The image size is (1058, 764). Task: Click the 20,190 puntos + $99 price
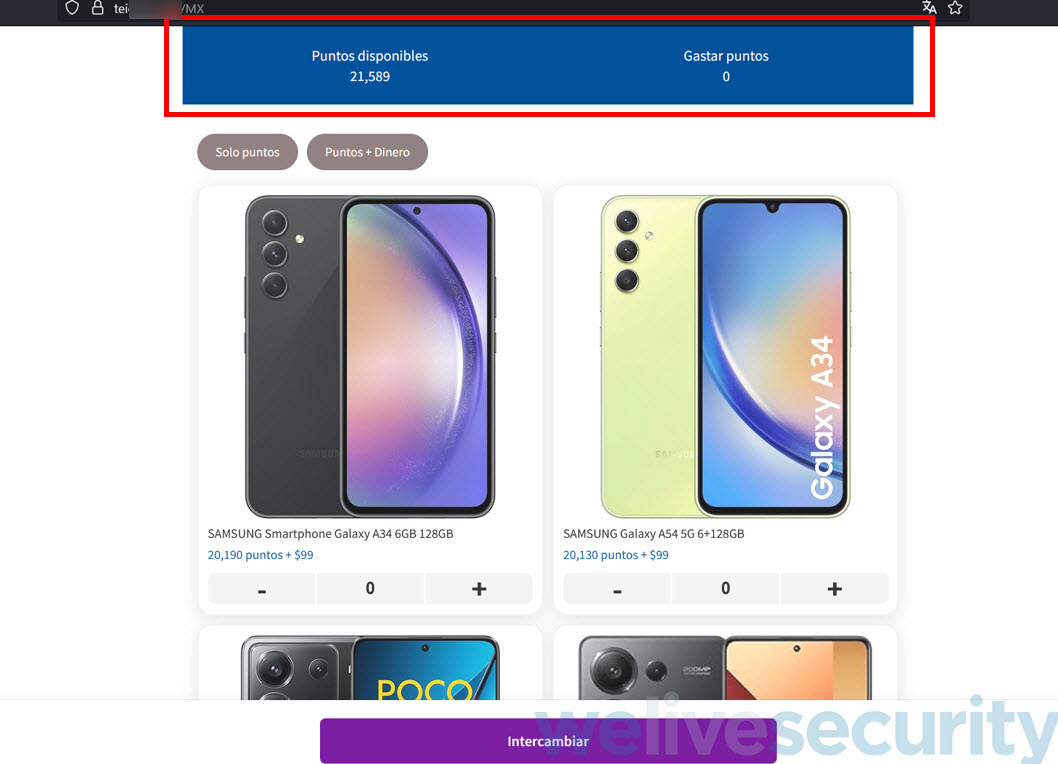[x=260, y=555]
